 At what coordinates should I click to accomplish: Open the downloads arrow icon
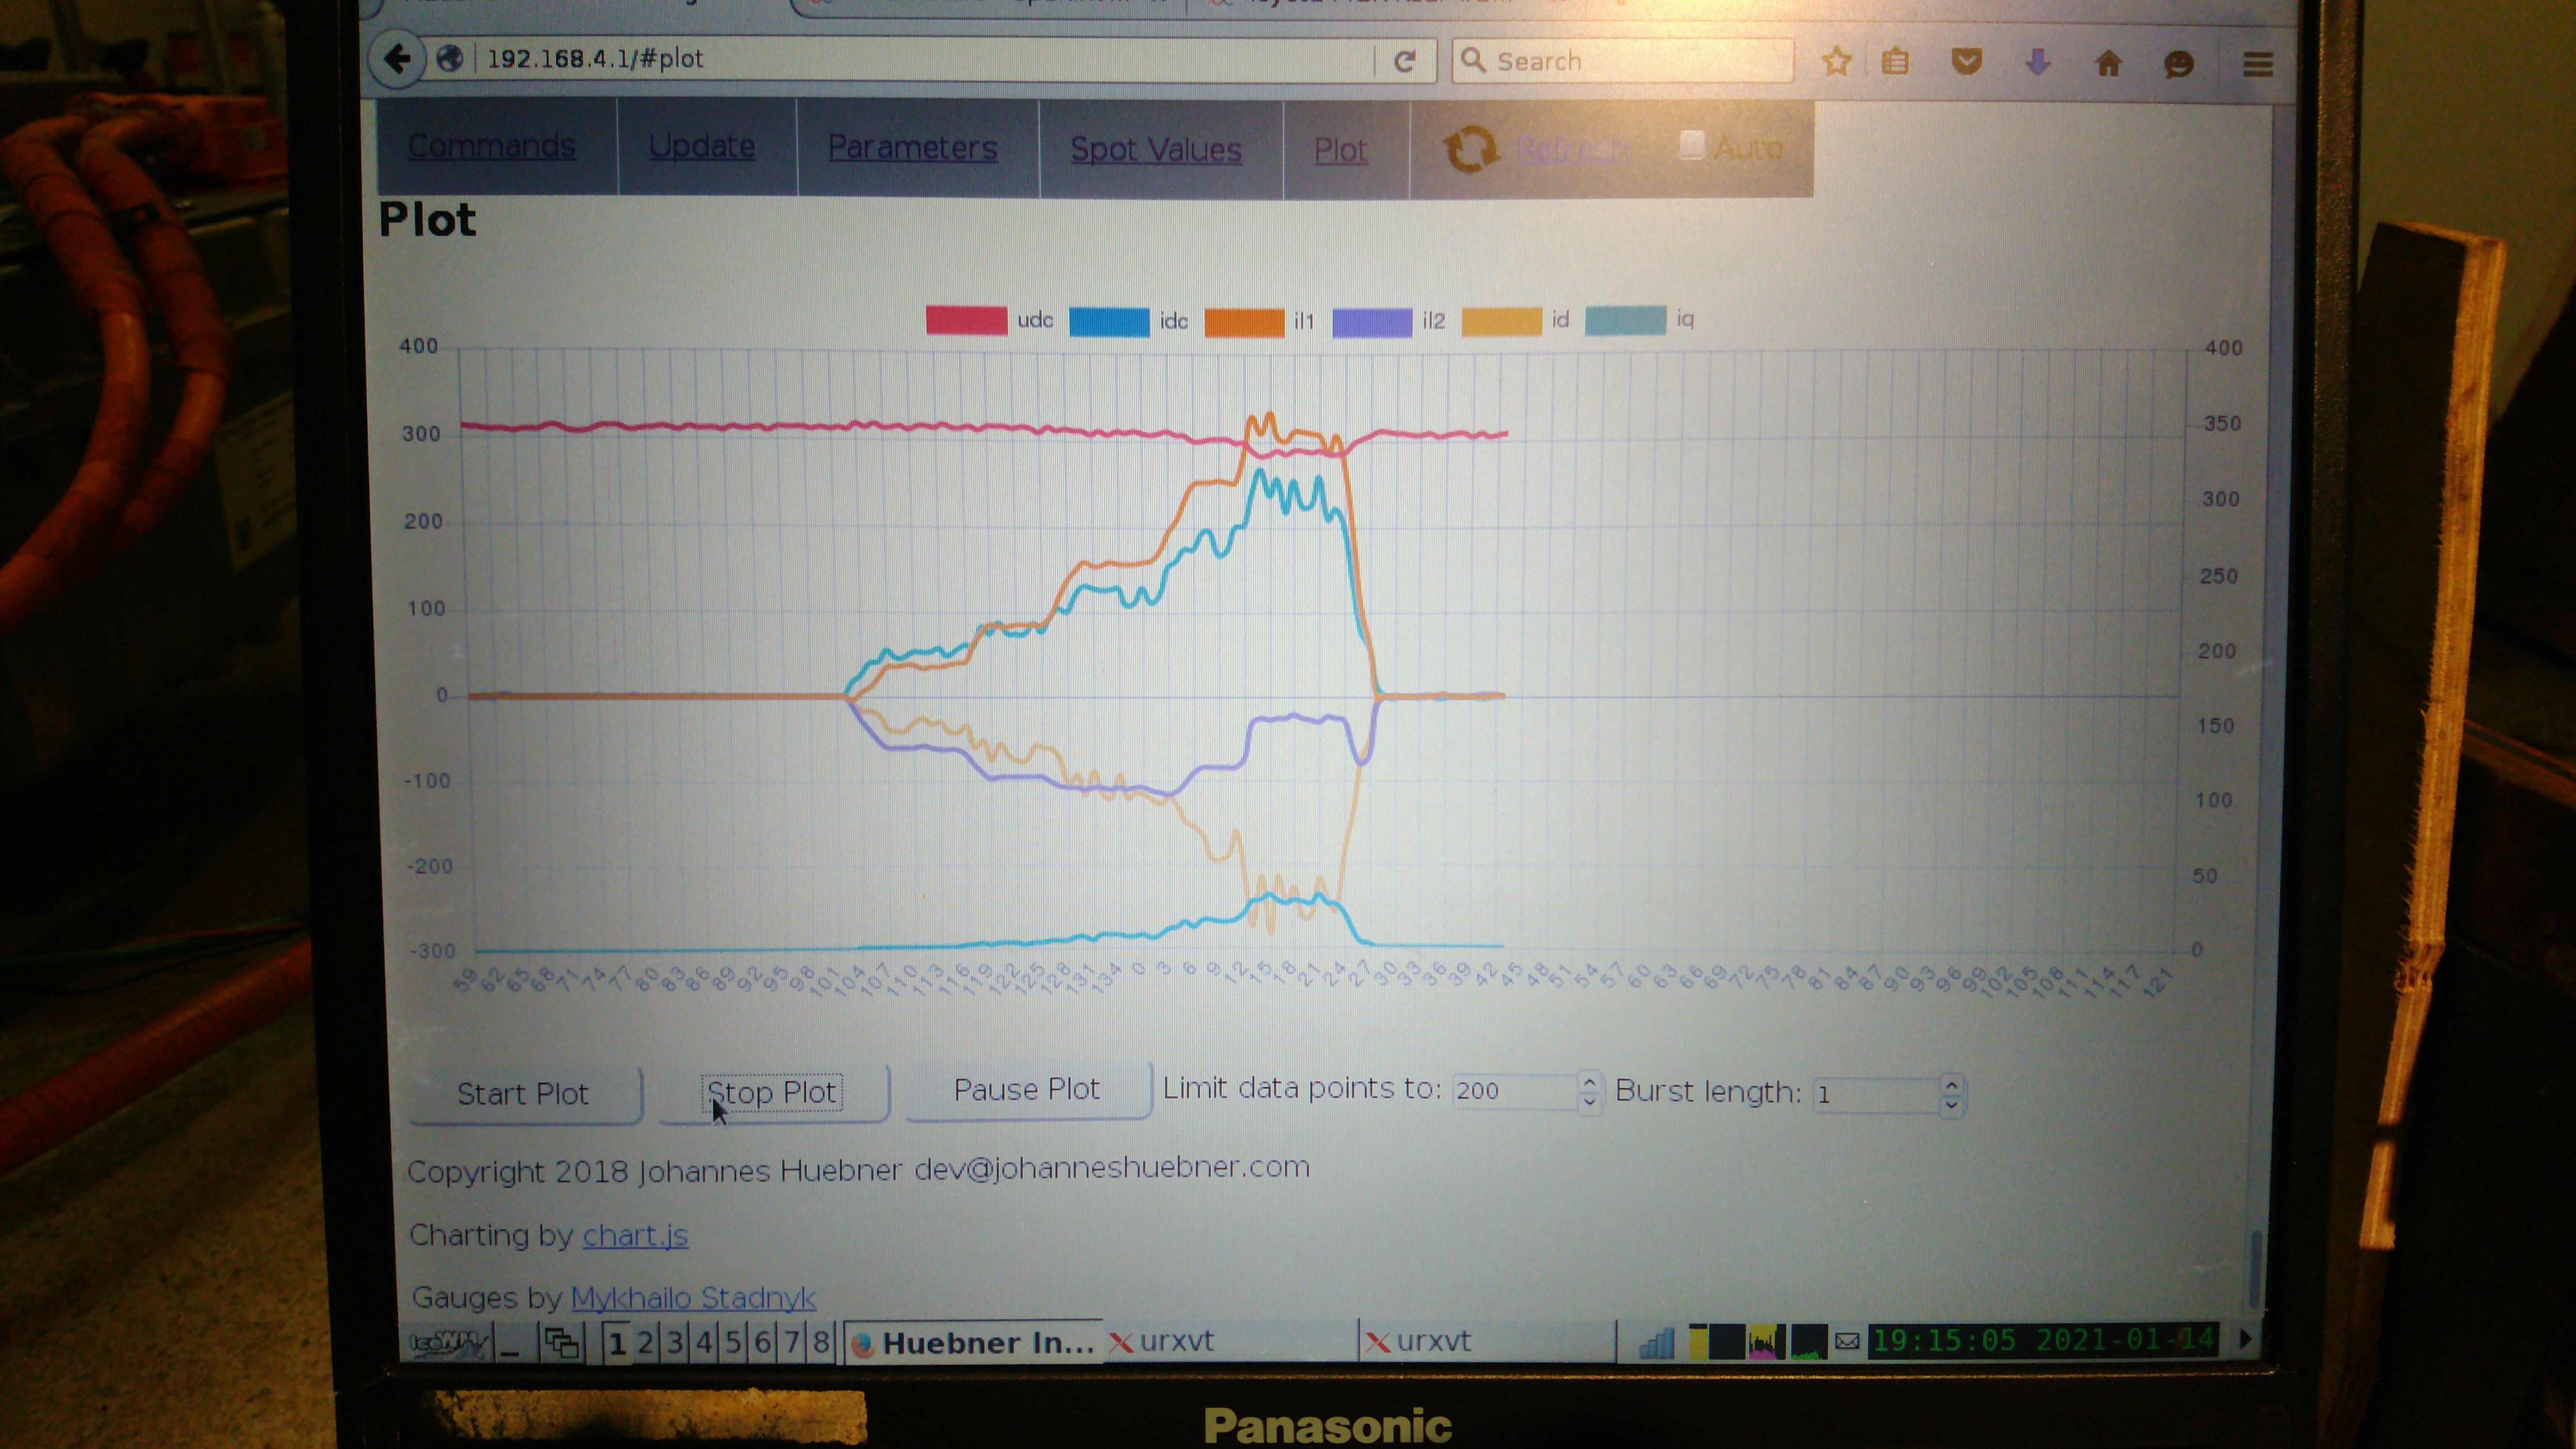click(x=2037, y=63)
